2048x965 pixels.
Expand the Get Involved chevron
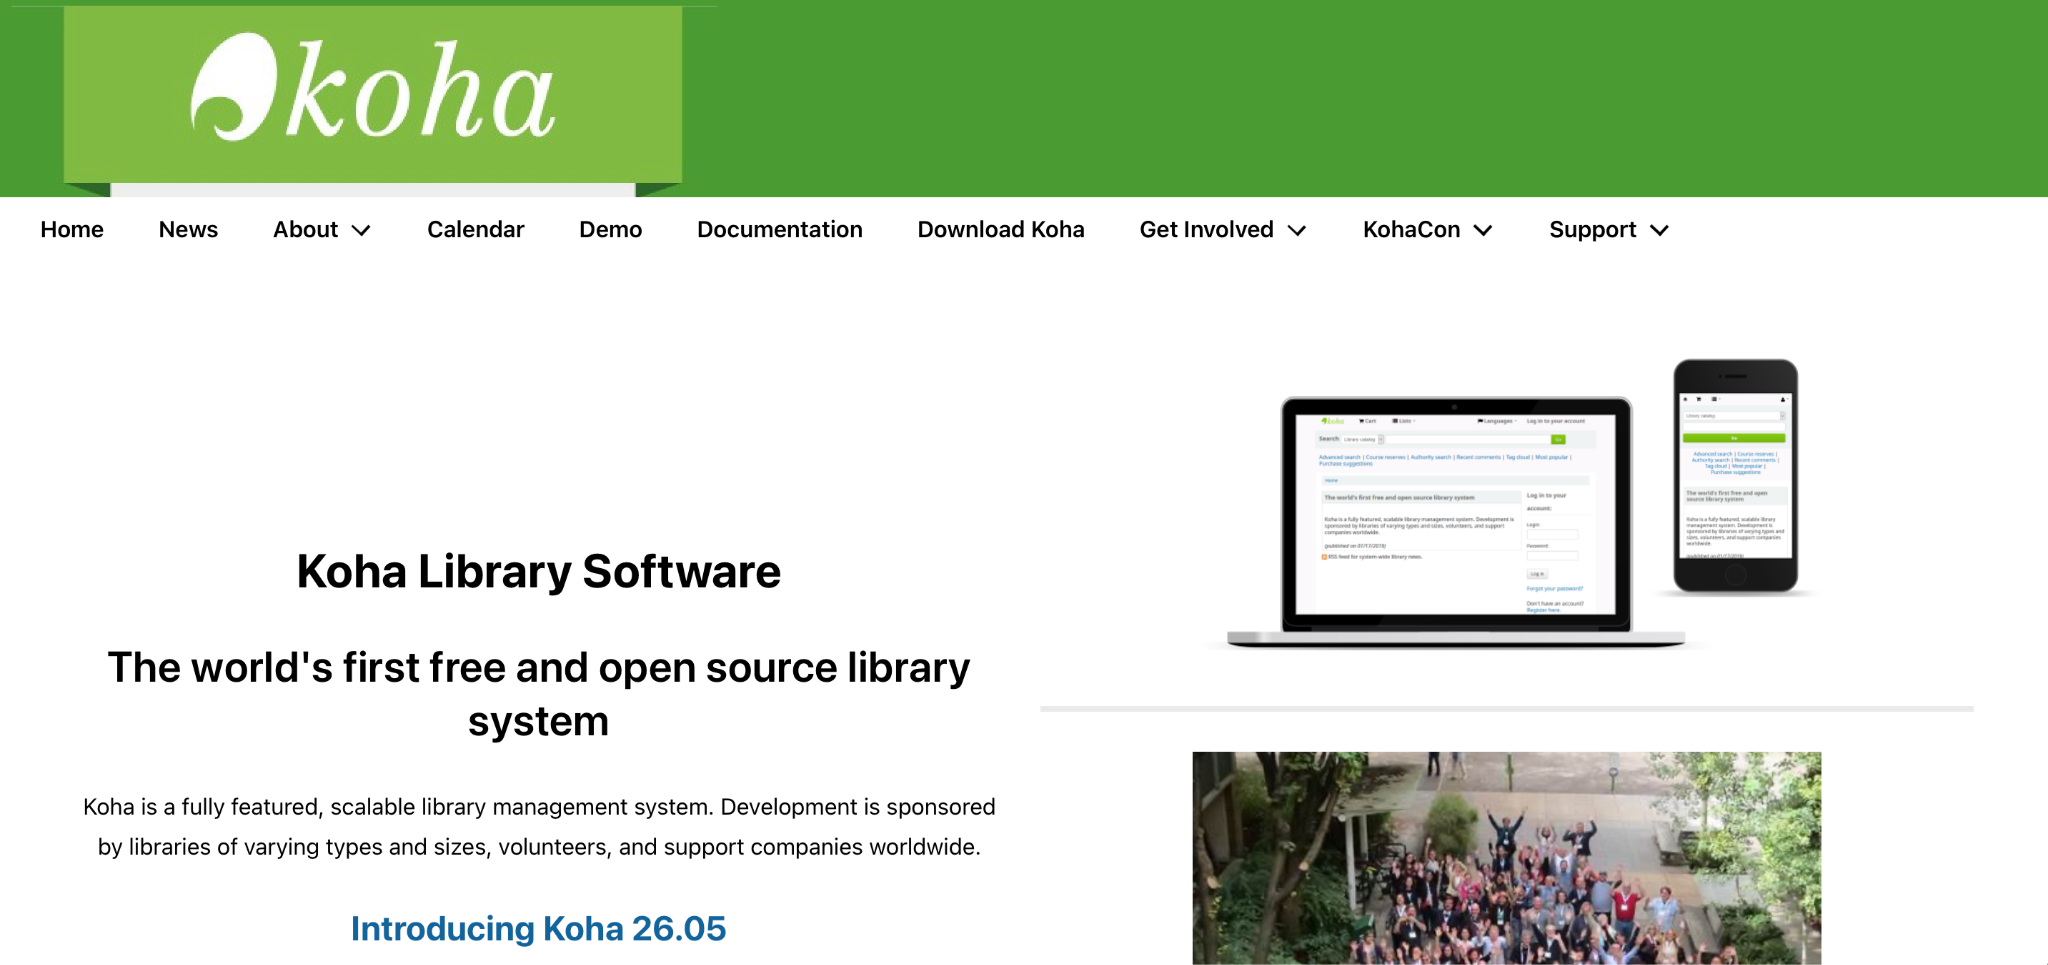coord(1297,231)
